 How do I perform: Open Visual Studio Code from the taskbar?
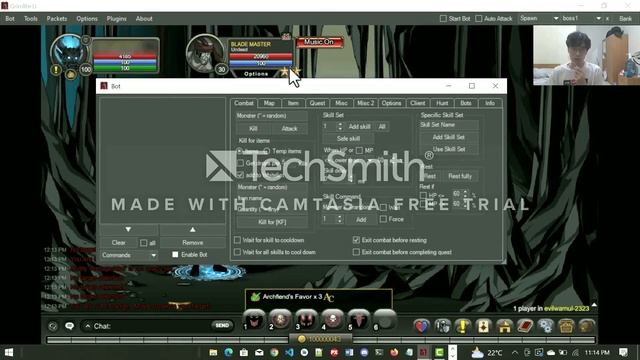tap(289, 352)
